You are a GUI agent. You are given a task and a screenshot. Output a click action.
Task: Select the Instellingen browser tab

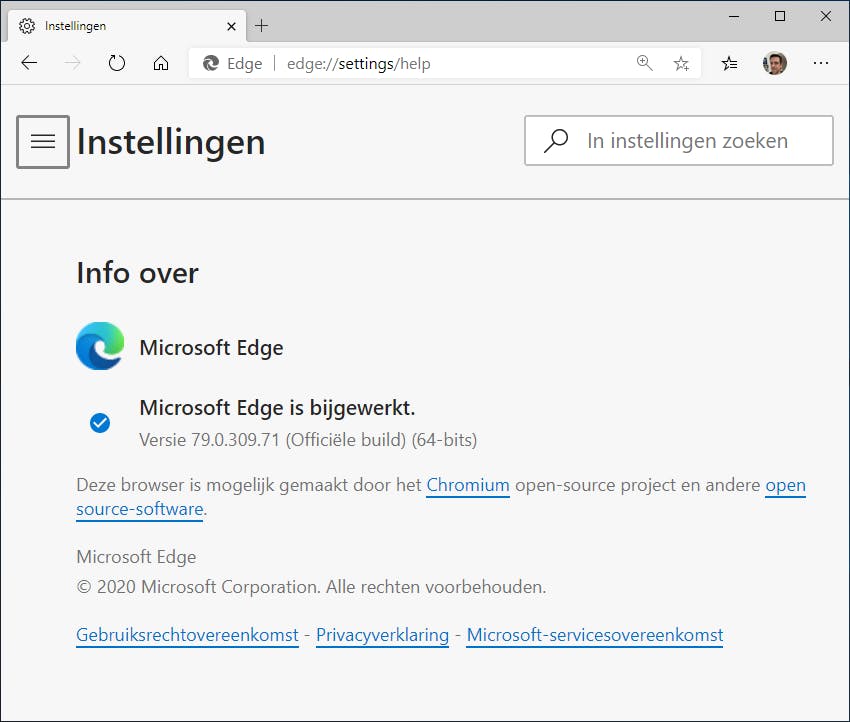[120, 25]
